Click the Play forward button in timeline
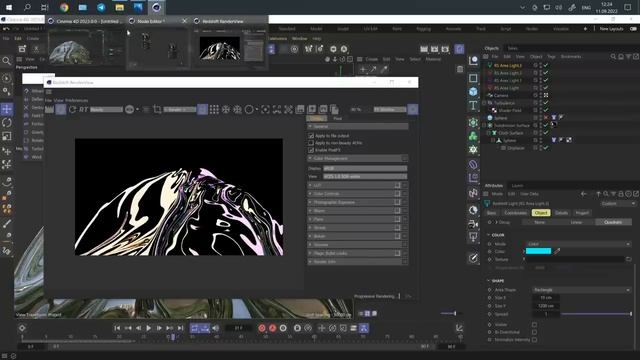 (149, 328)
